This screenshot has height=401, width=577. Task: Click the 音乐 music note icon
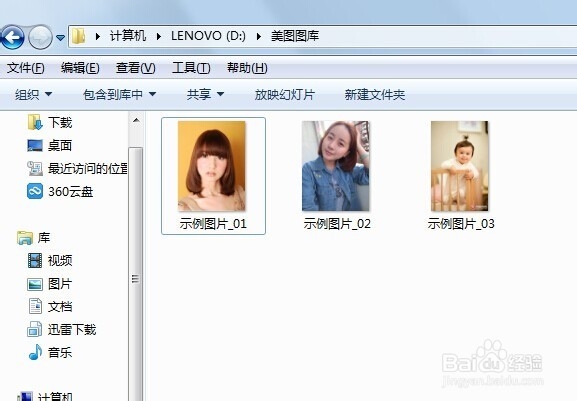35,352
